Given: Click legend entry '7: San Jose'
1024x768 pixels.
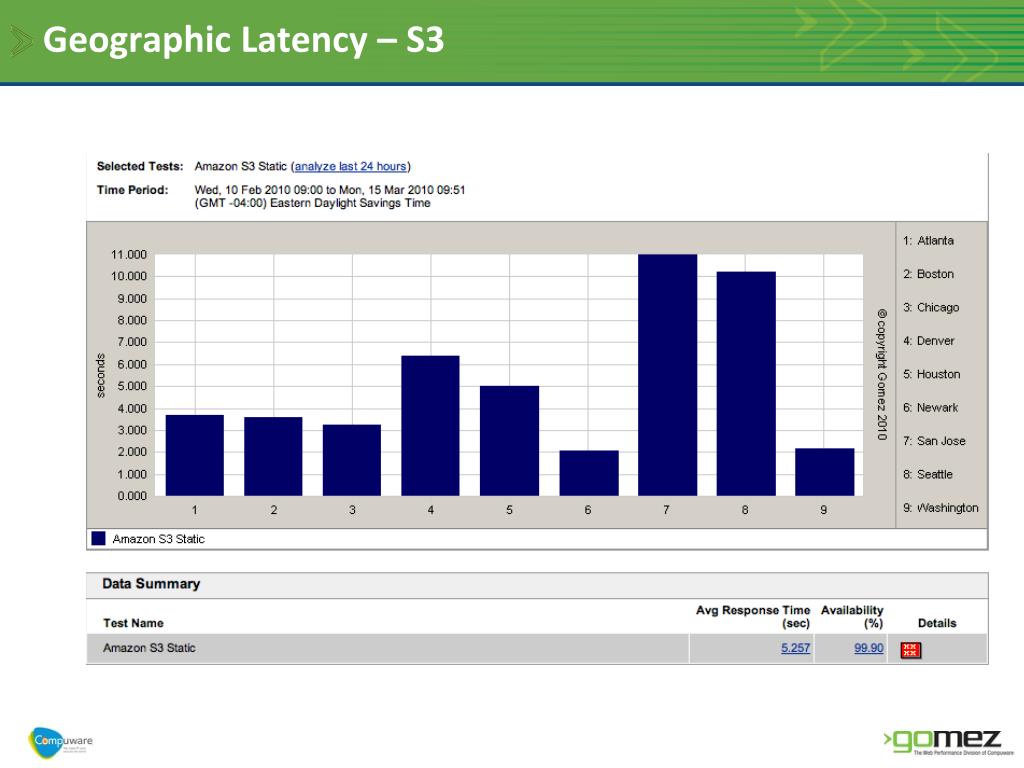Looking at the screenshot, I should pos(934,441).
